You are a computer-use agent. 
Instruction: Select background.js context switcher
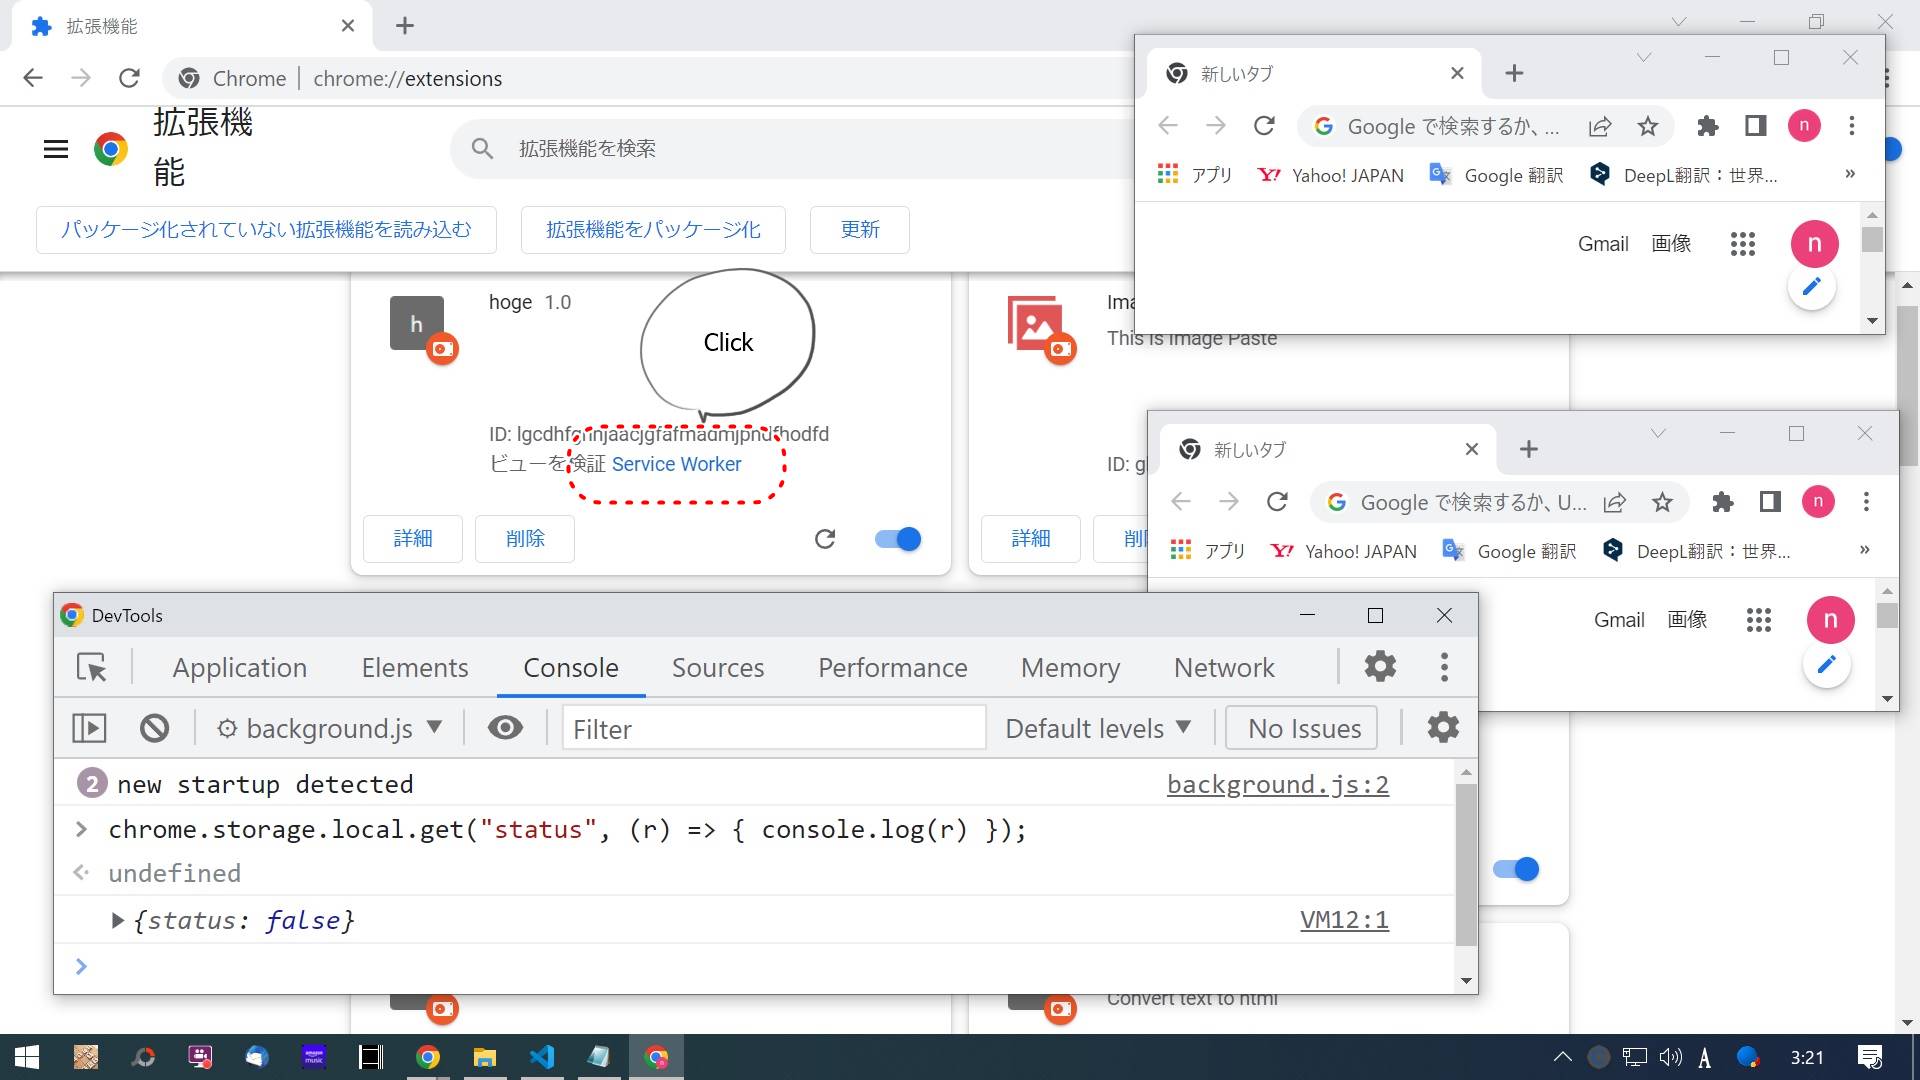coord(326,727)
